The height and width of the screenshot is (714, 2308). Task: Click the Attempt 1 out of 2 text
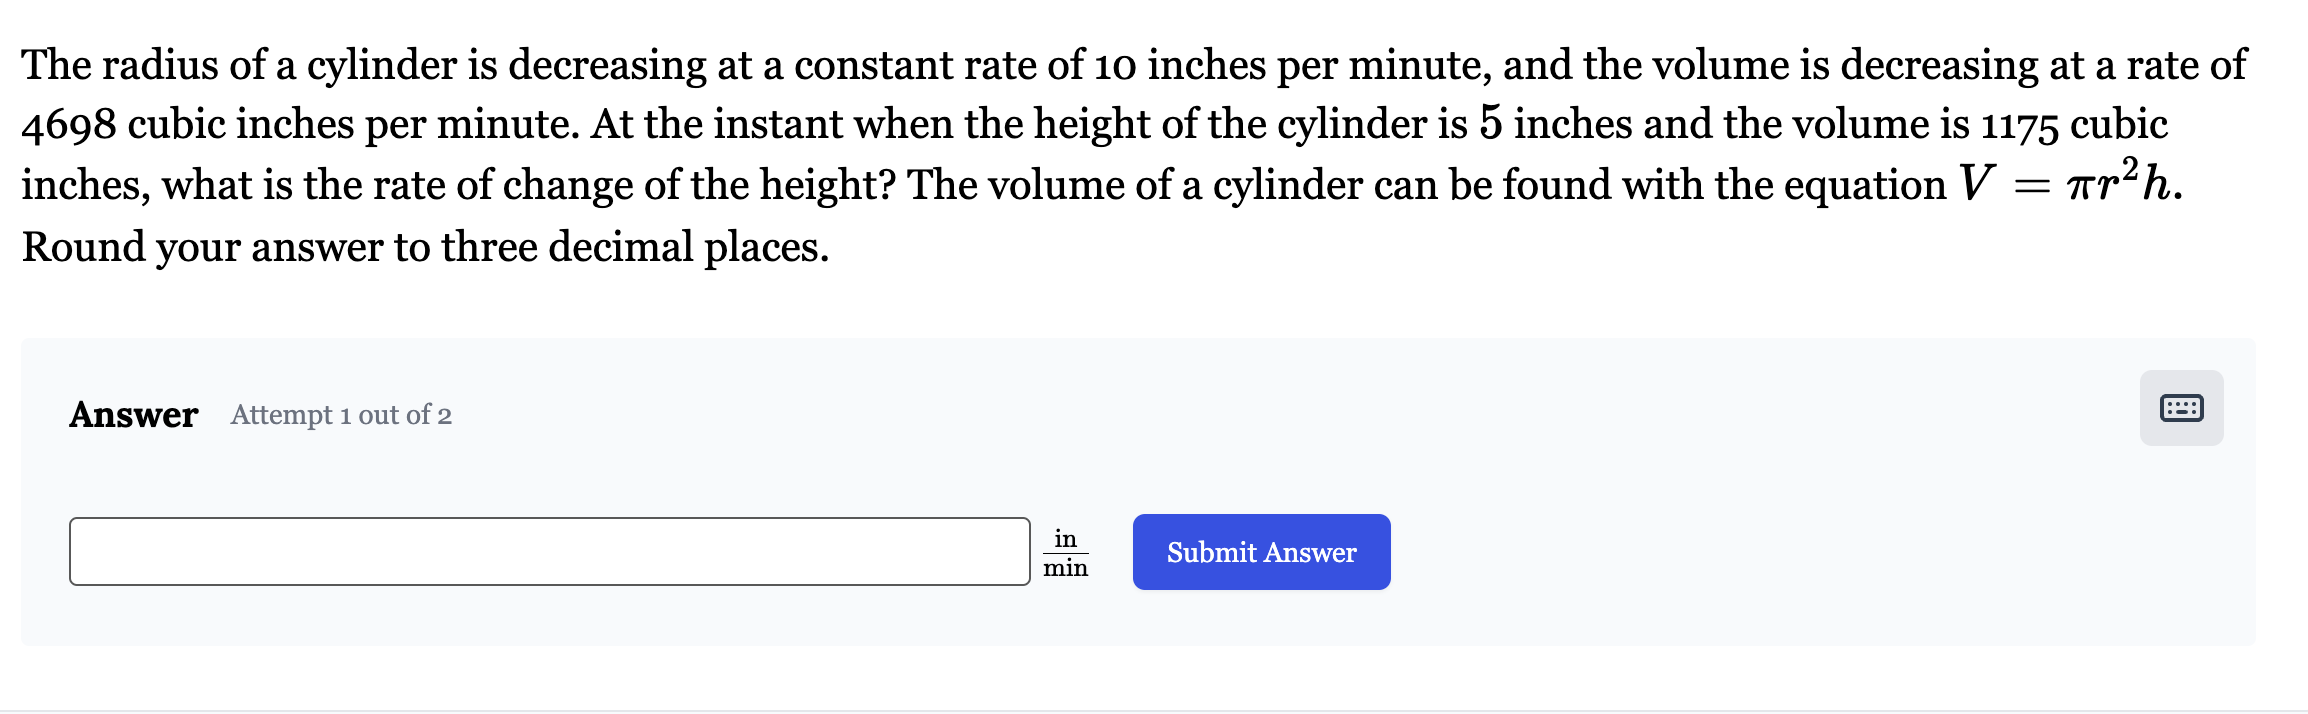point(341,416)
